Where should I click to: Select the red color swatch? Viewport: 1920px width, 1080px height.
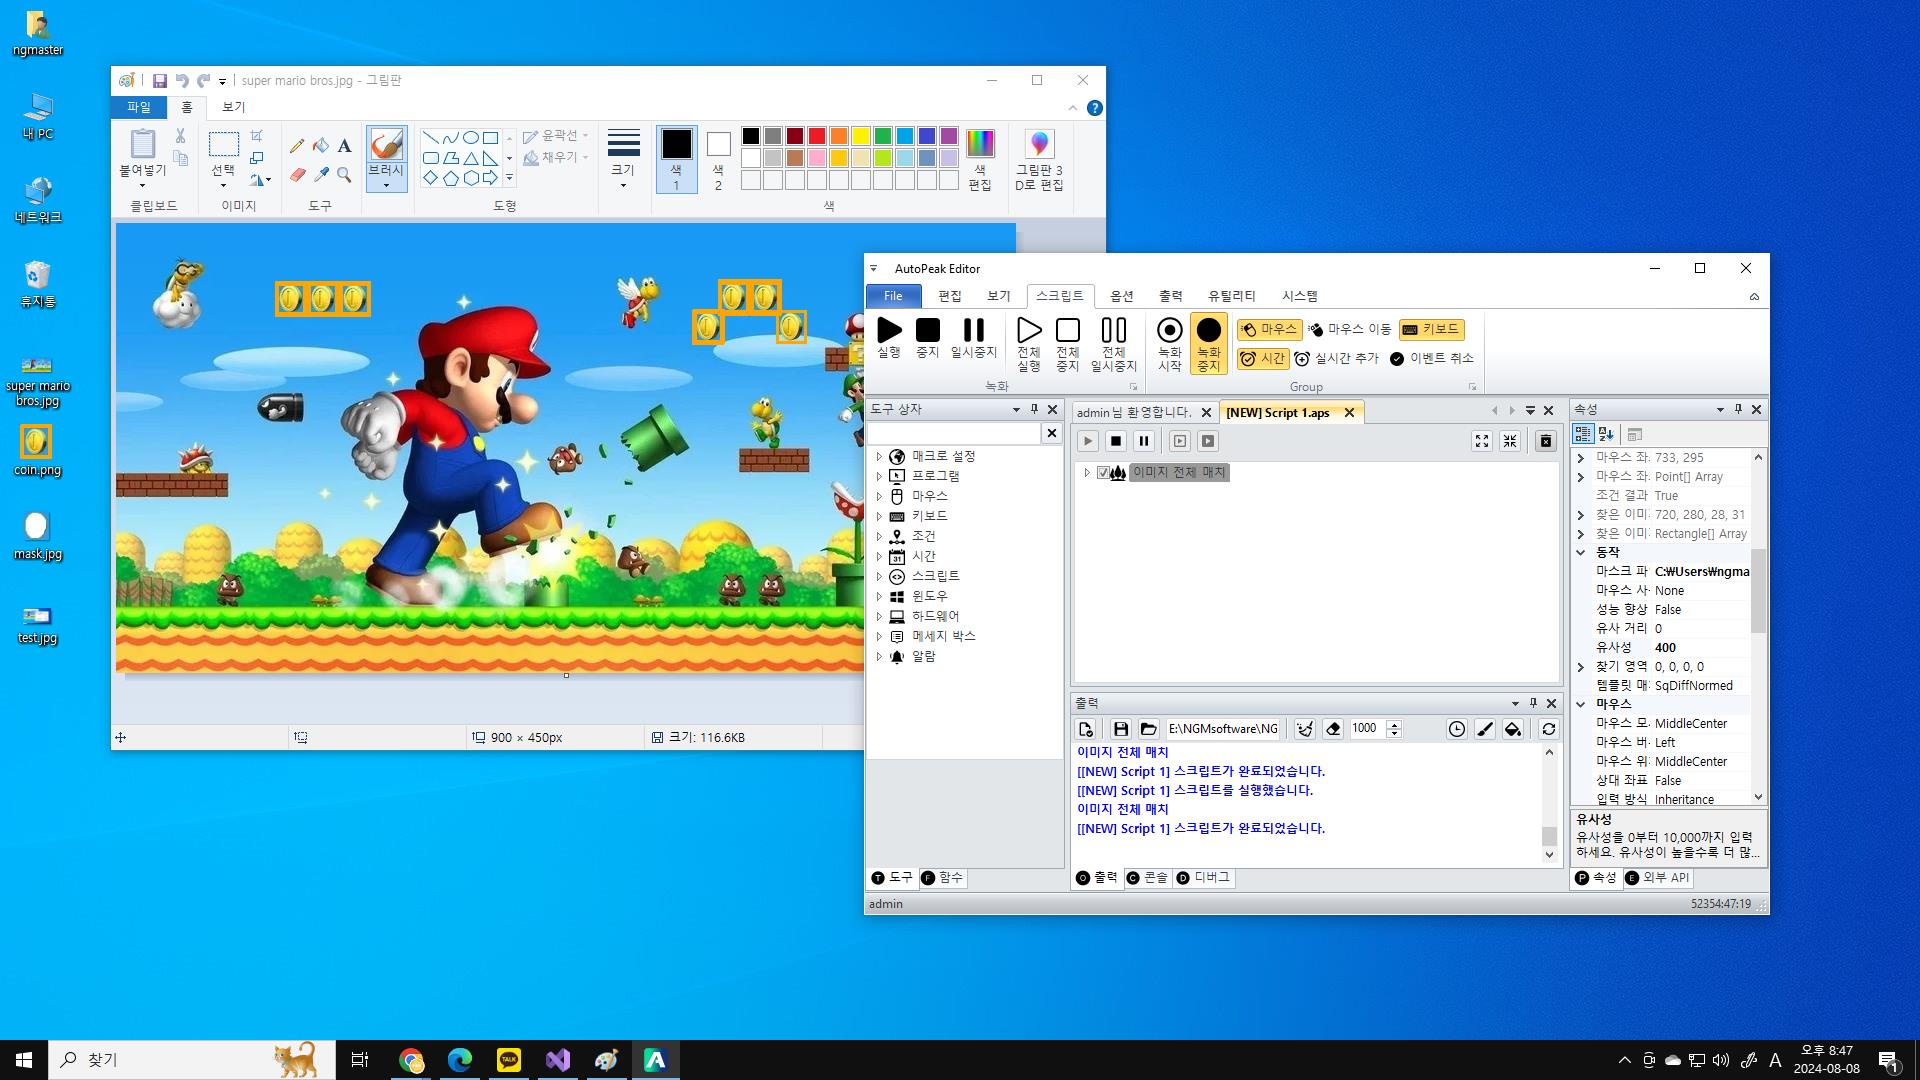(816, 136)
